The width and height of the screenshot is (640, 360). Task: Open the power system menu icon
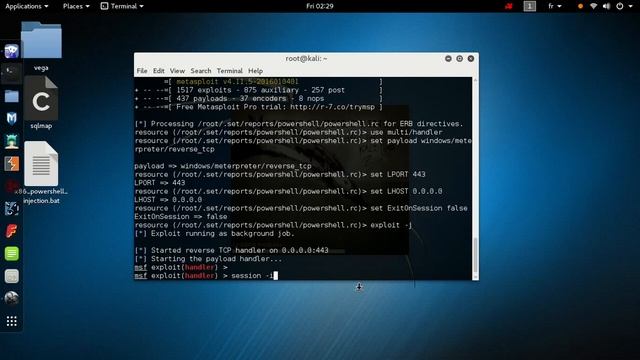coord(620,6)
